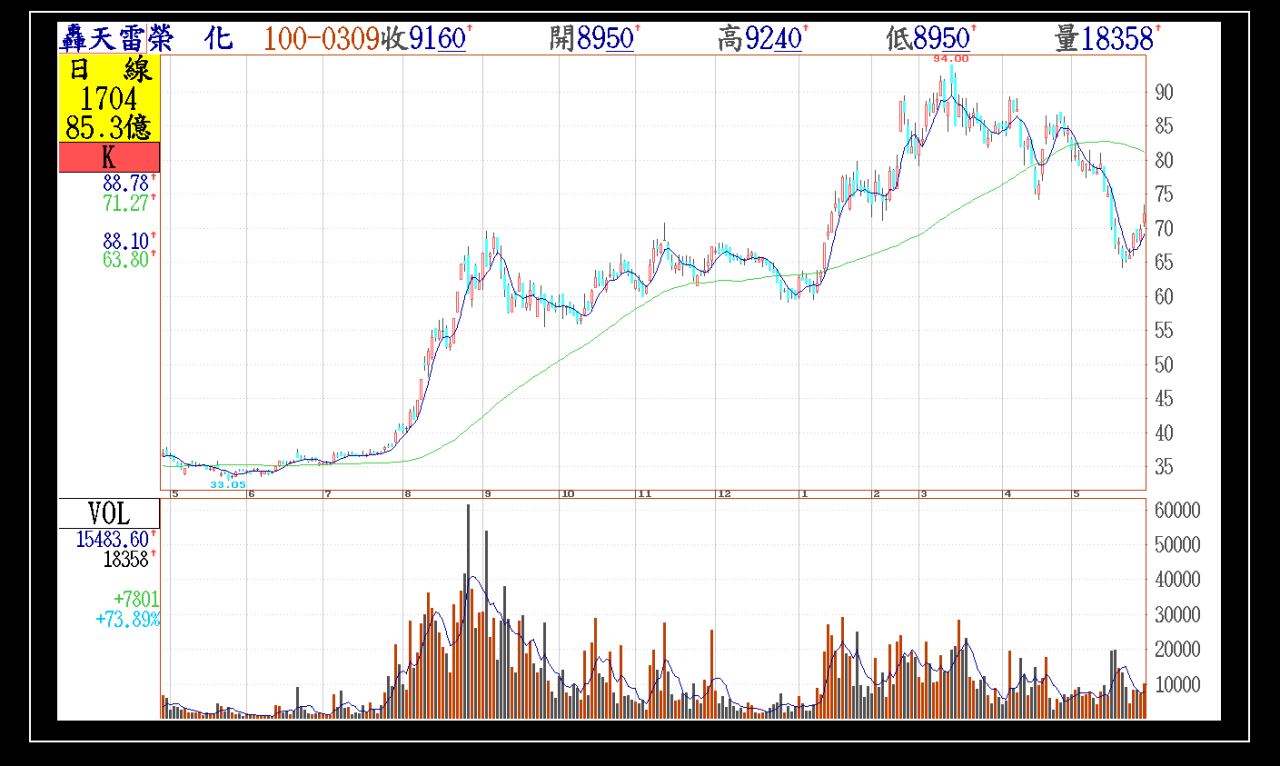This screenshot has width=1280, height=766.
Task: Select the red K indicator label
Action: point(109,157)
